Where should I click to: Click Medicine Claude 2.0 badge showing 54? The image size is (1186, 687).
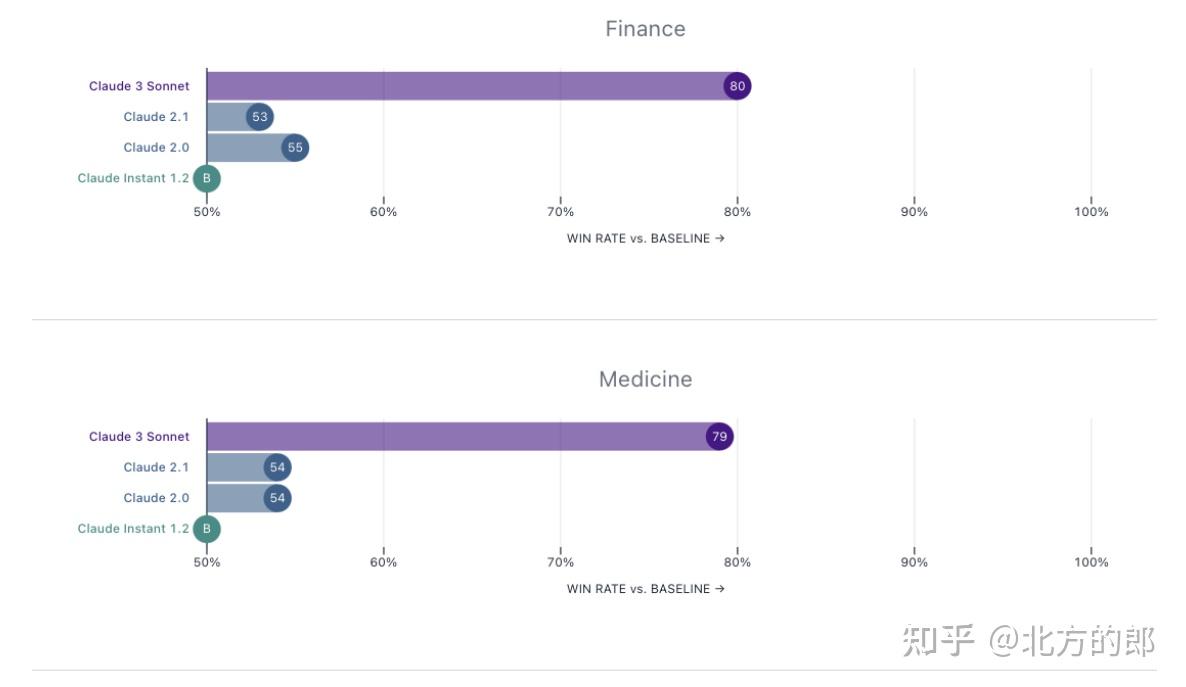(x=277, y=498)
